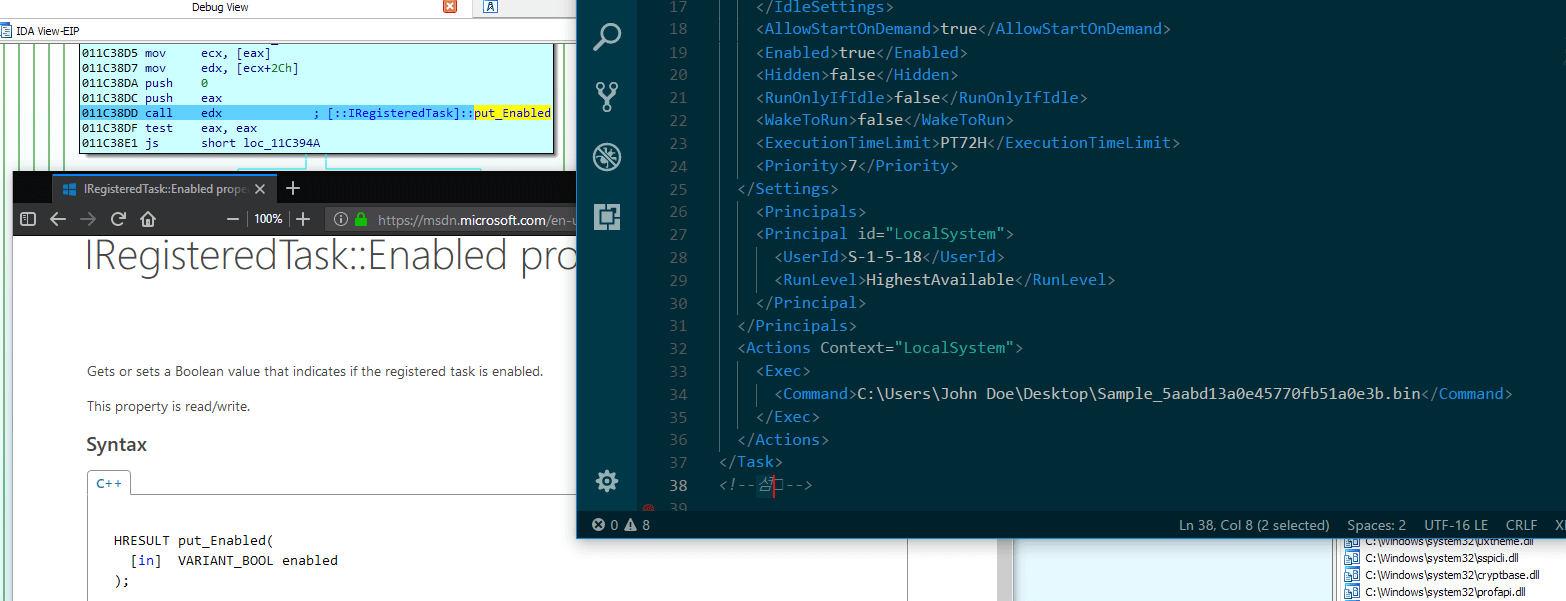Click the Enabled true line in editor
Viewport: 1566px width, 601px height.
pyautogui.click(x=862, y=52)
